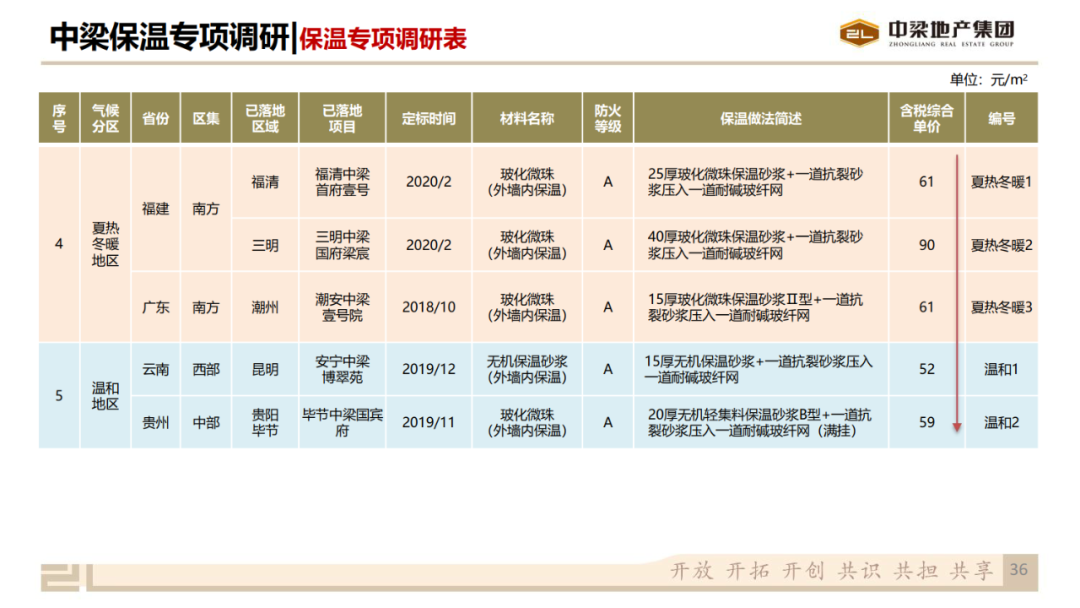1080x608 pixels.
Task: Select the 贵州 province cell
Action: click(156, 422)
